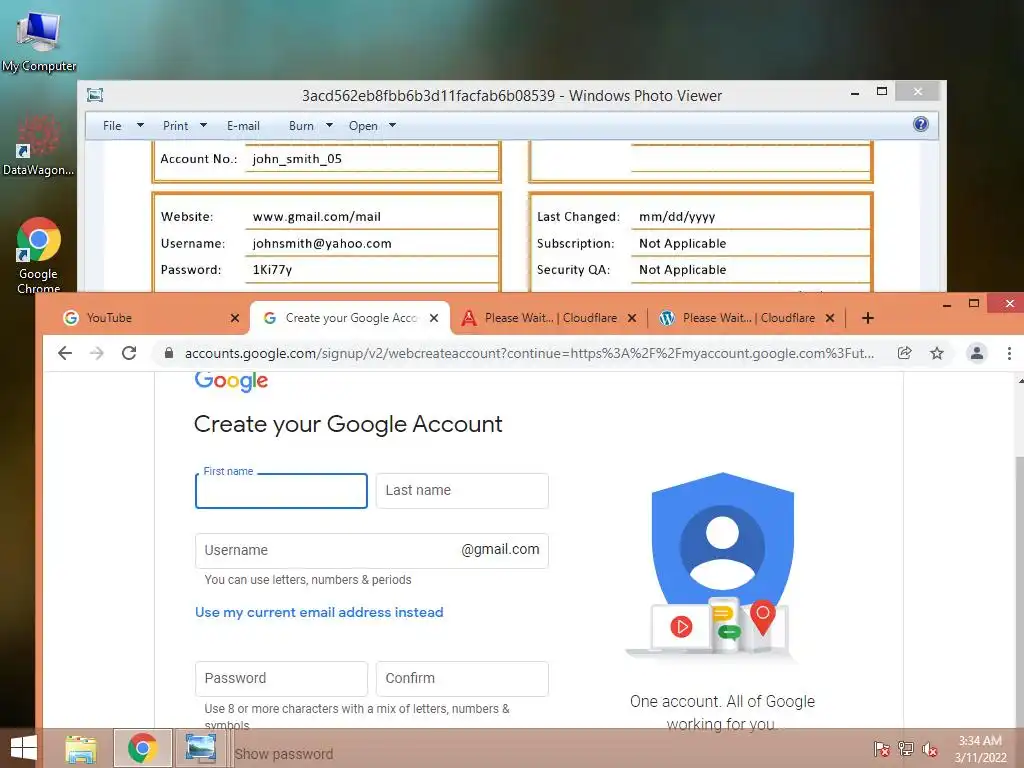
Task: Click the www.gmail.com/mail website text
Action: coord(317,217)
